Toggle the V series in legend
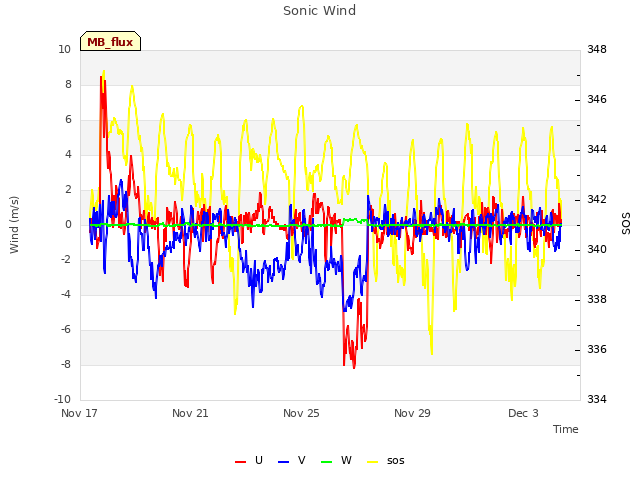Image resolution: width=640 pixels, height=480 pixels. click(x=291, y=461)
